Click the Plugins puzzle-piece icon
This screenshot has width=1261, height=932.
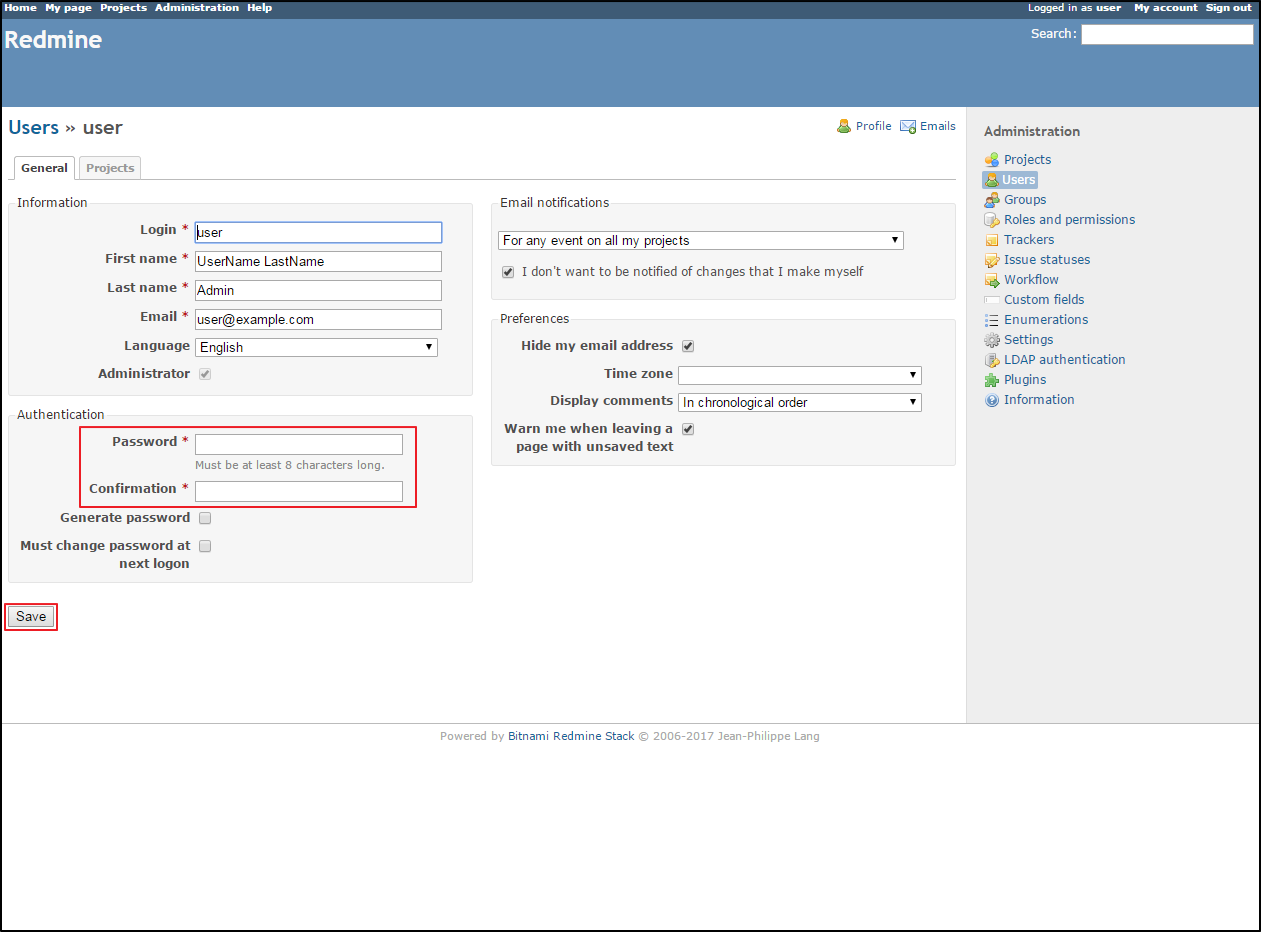pos(992,380)
